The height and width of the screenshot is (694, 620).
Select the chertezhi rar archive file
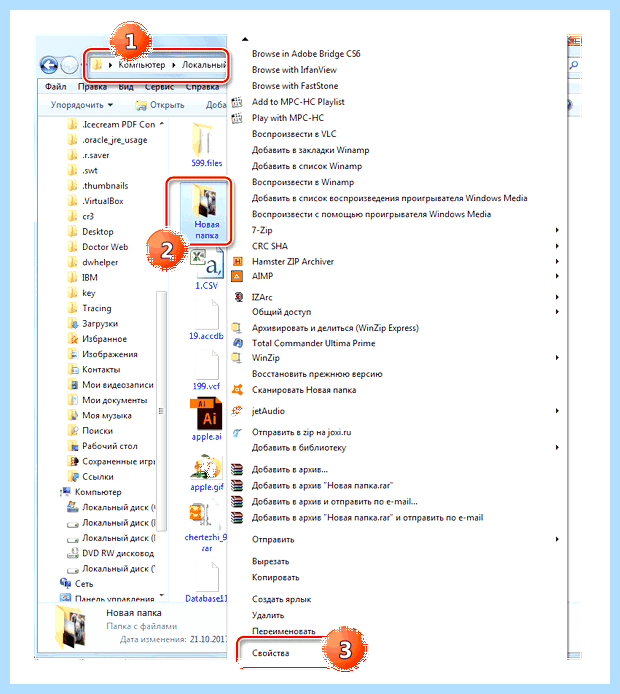tap(204, 514)
